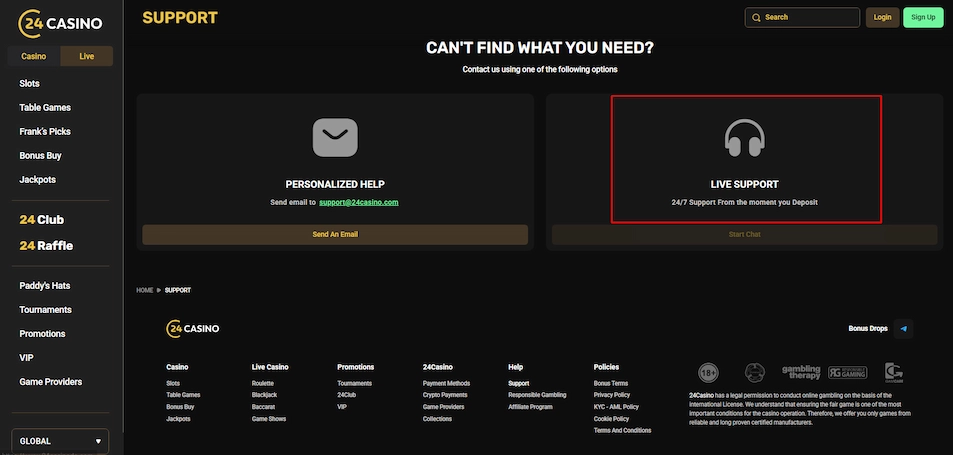Open footer Payment Methods link
This screenshot has height=455, width=953.
pos(446,383)
